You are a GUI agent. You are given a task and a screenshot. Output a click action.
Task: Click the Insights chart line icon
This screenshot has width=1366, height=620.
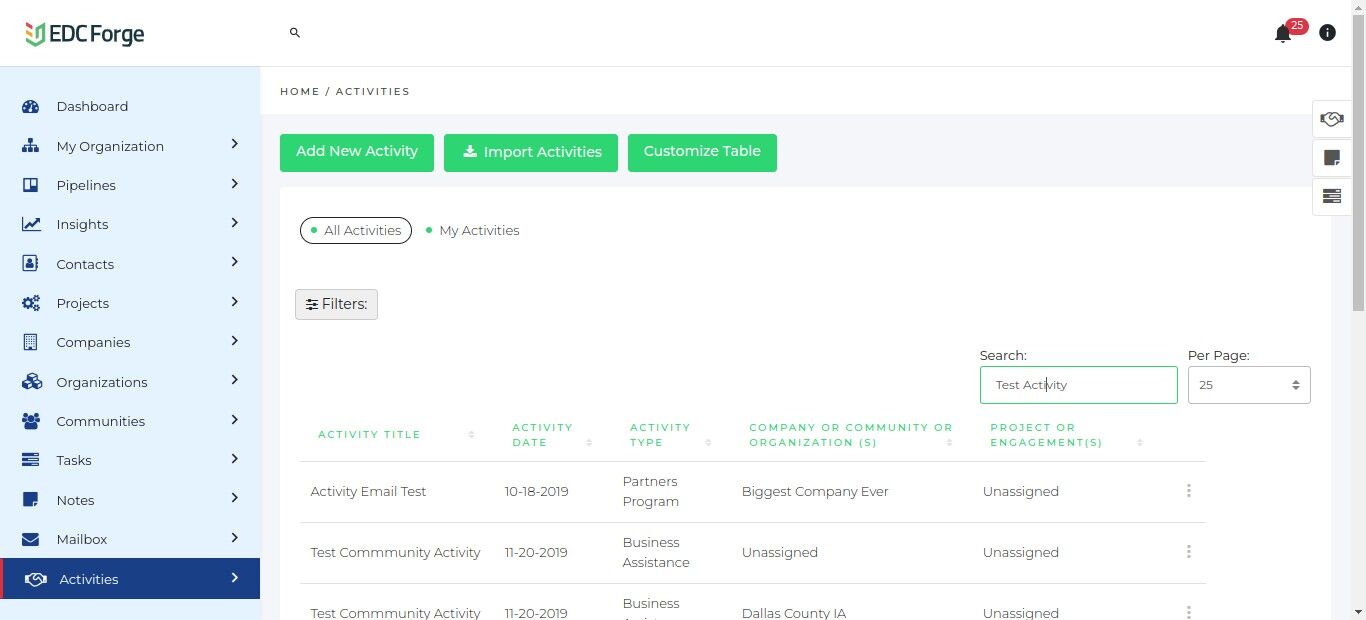(31, 224)
